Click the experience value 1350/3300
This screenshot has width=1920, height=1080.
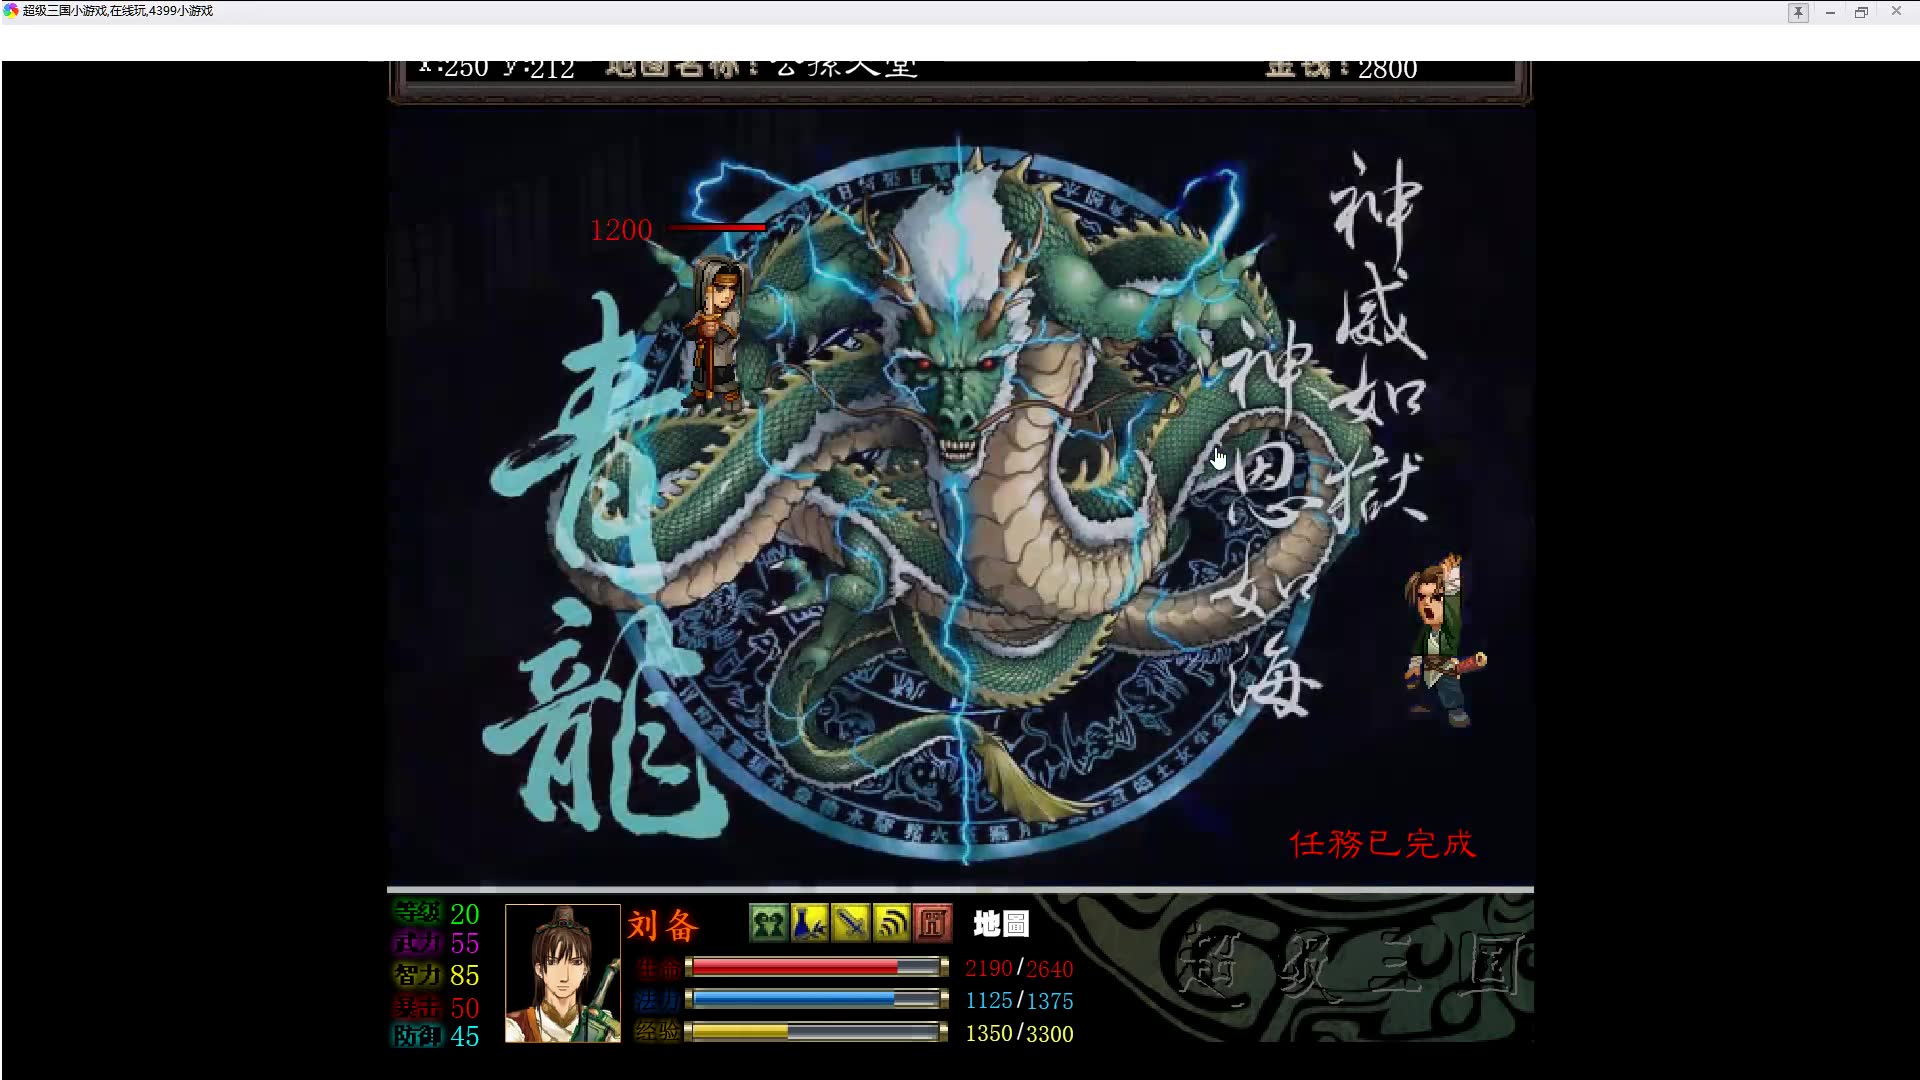click(x=1019, y=1033)
